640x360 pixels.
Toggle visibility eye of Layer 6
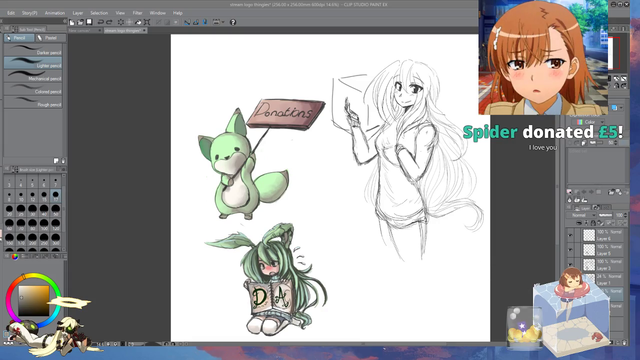pos(571,235)
